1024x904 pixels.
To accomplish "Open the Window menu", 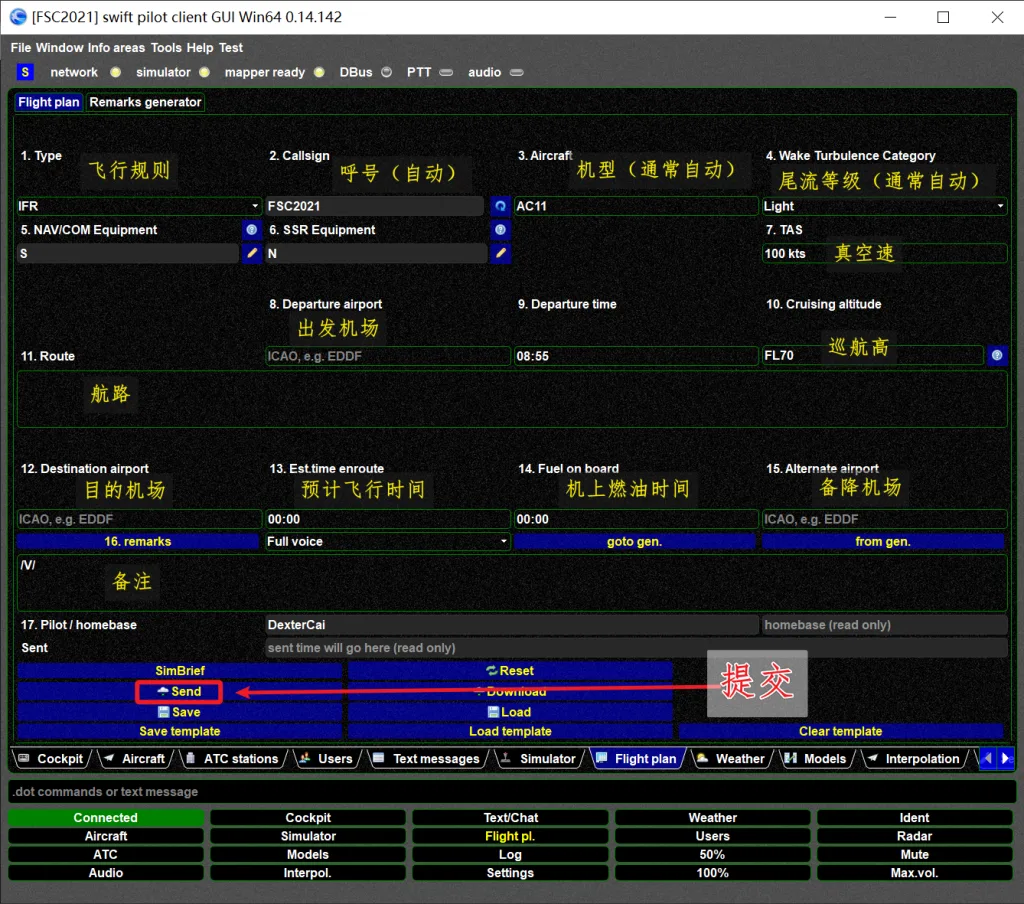I will pos(59,48).
